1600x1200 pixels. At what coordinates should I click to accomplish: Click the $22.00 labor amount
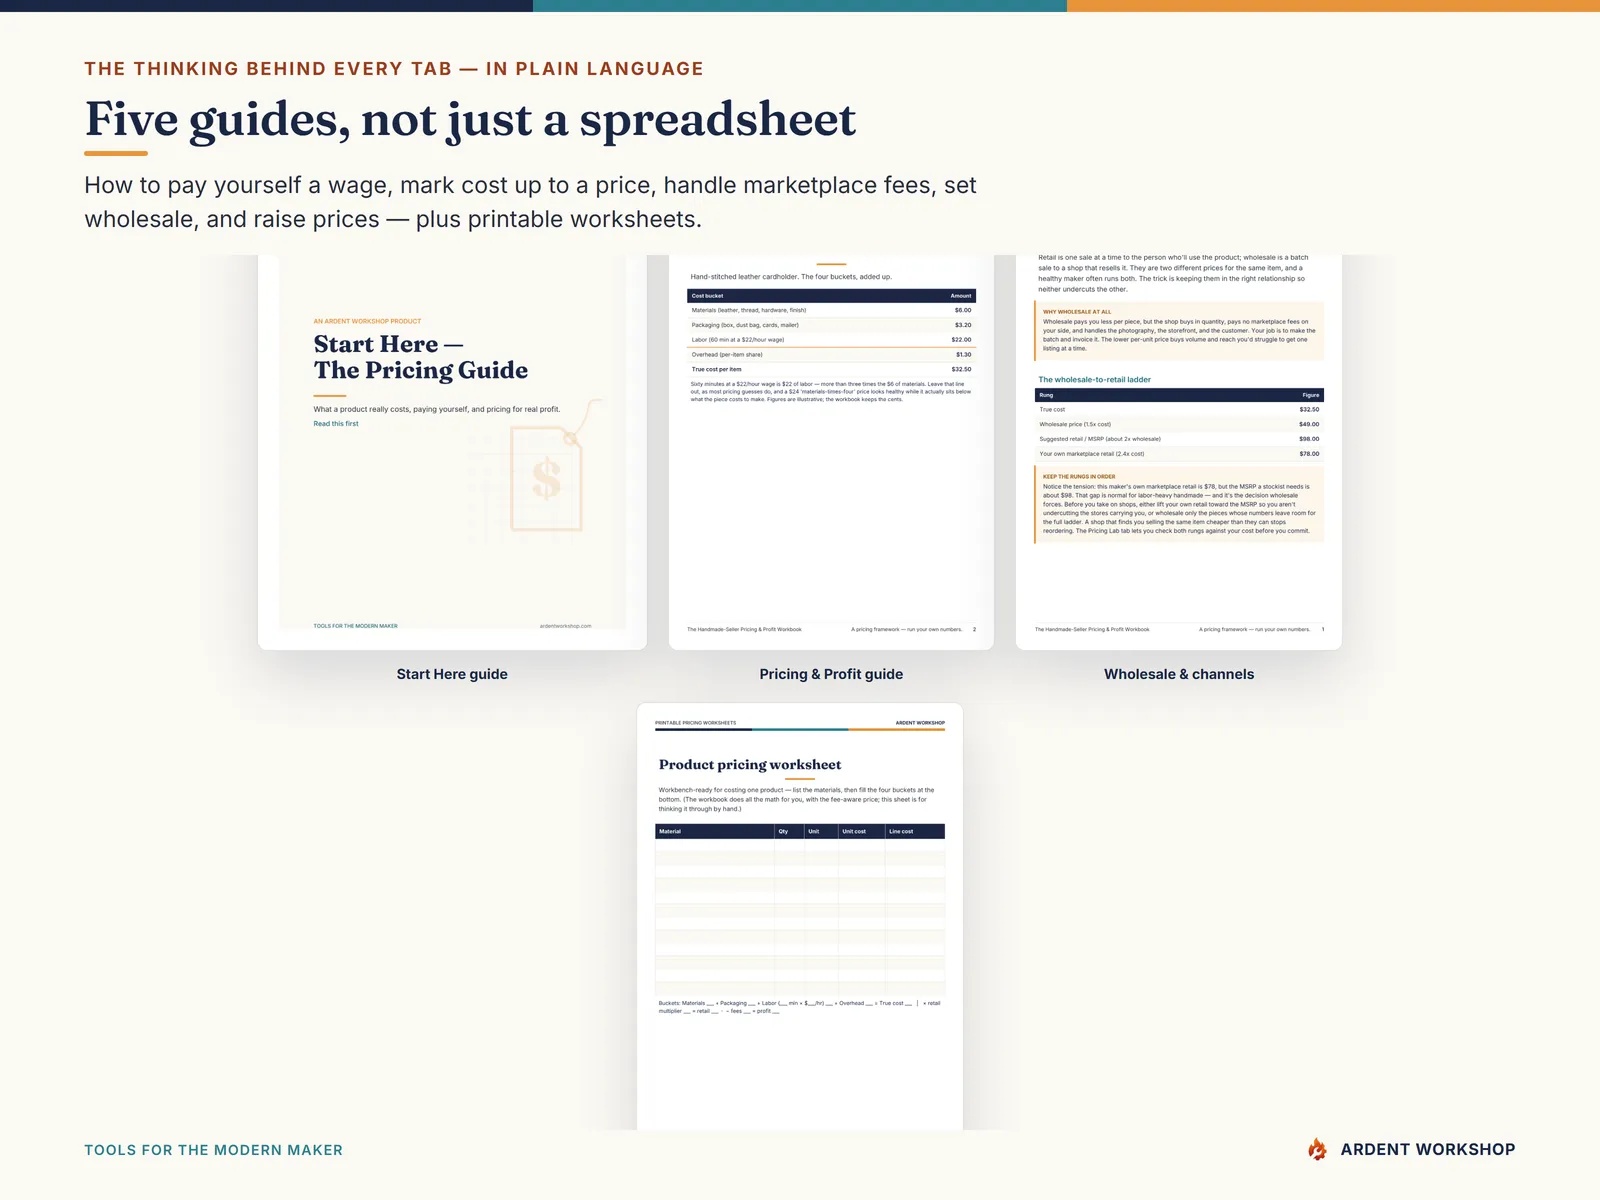(961, 340)
